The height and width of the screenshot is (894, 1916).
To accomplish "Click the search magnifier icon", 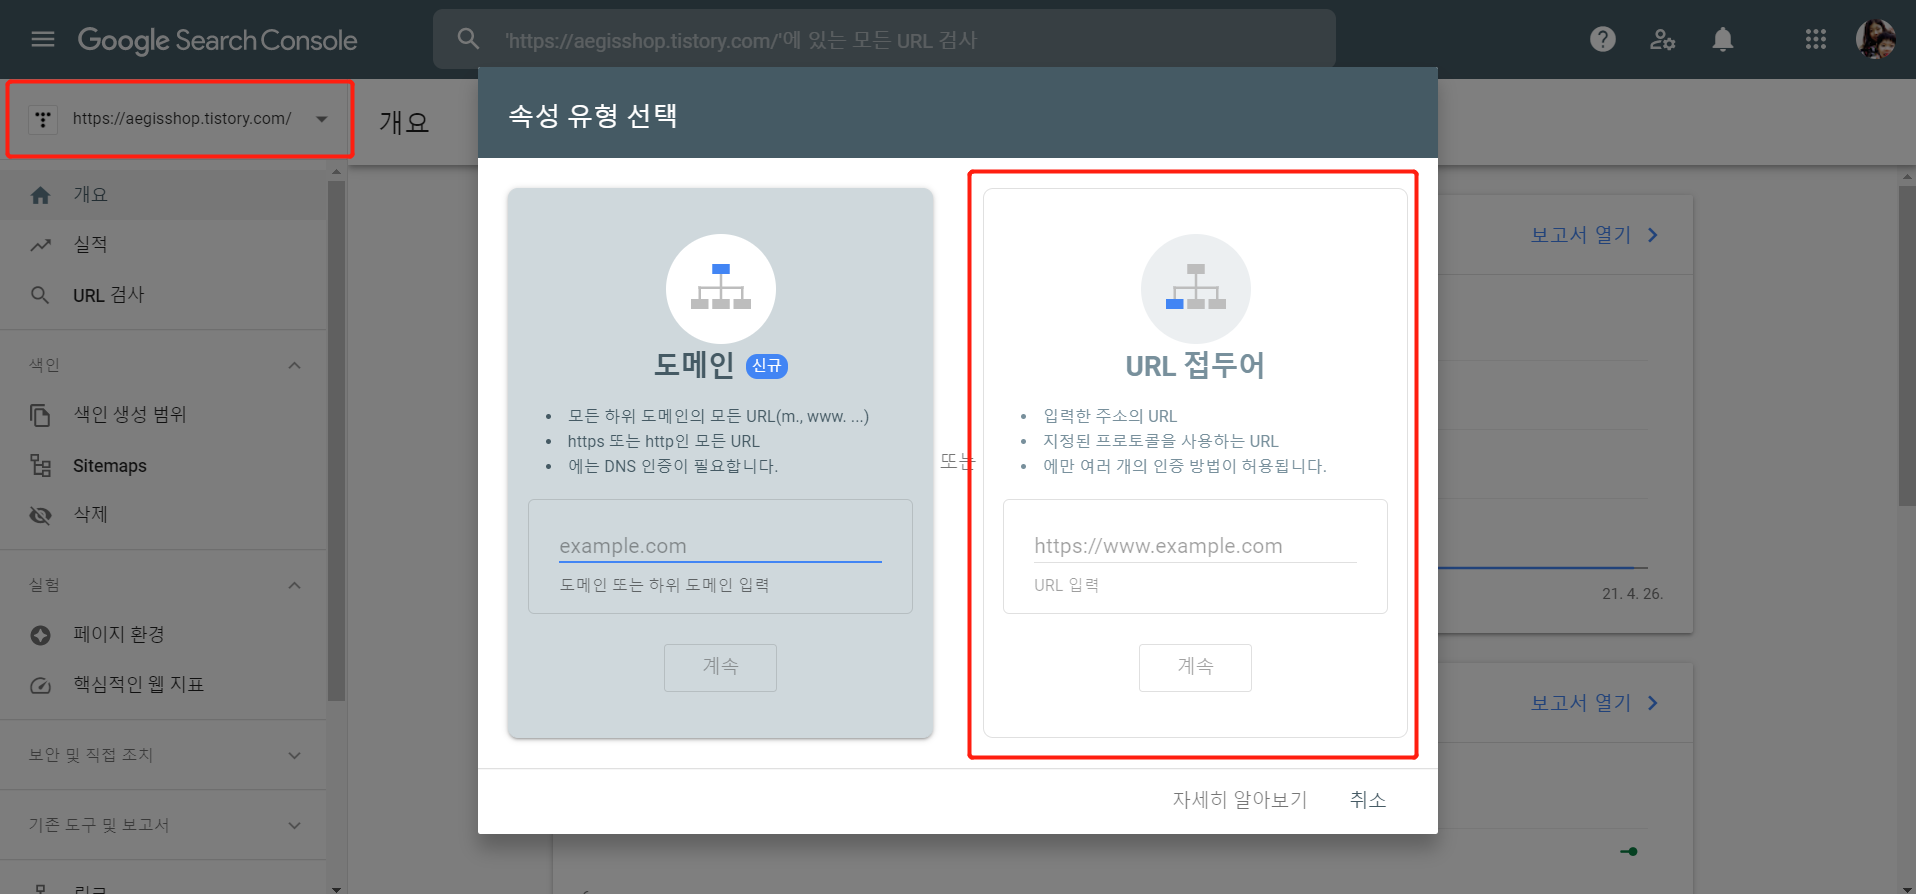I will tap(468, 39).
